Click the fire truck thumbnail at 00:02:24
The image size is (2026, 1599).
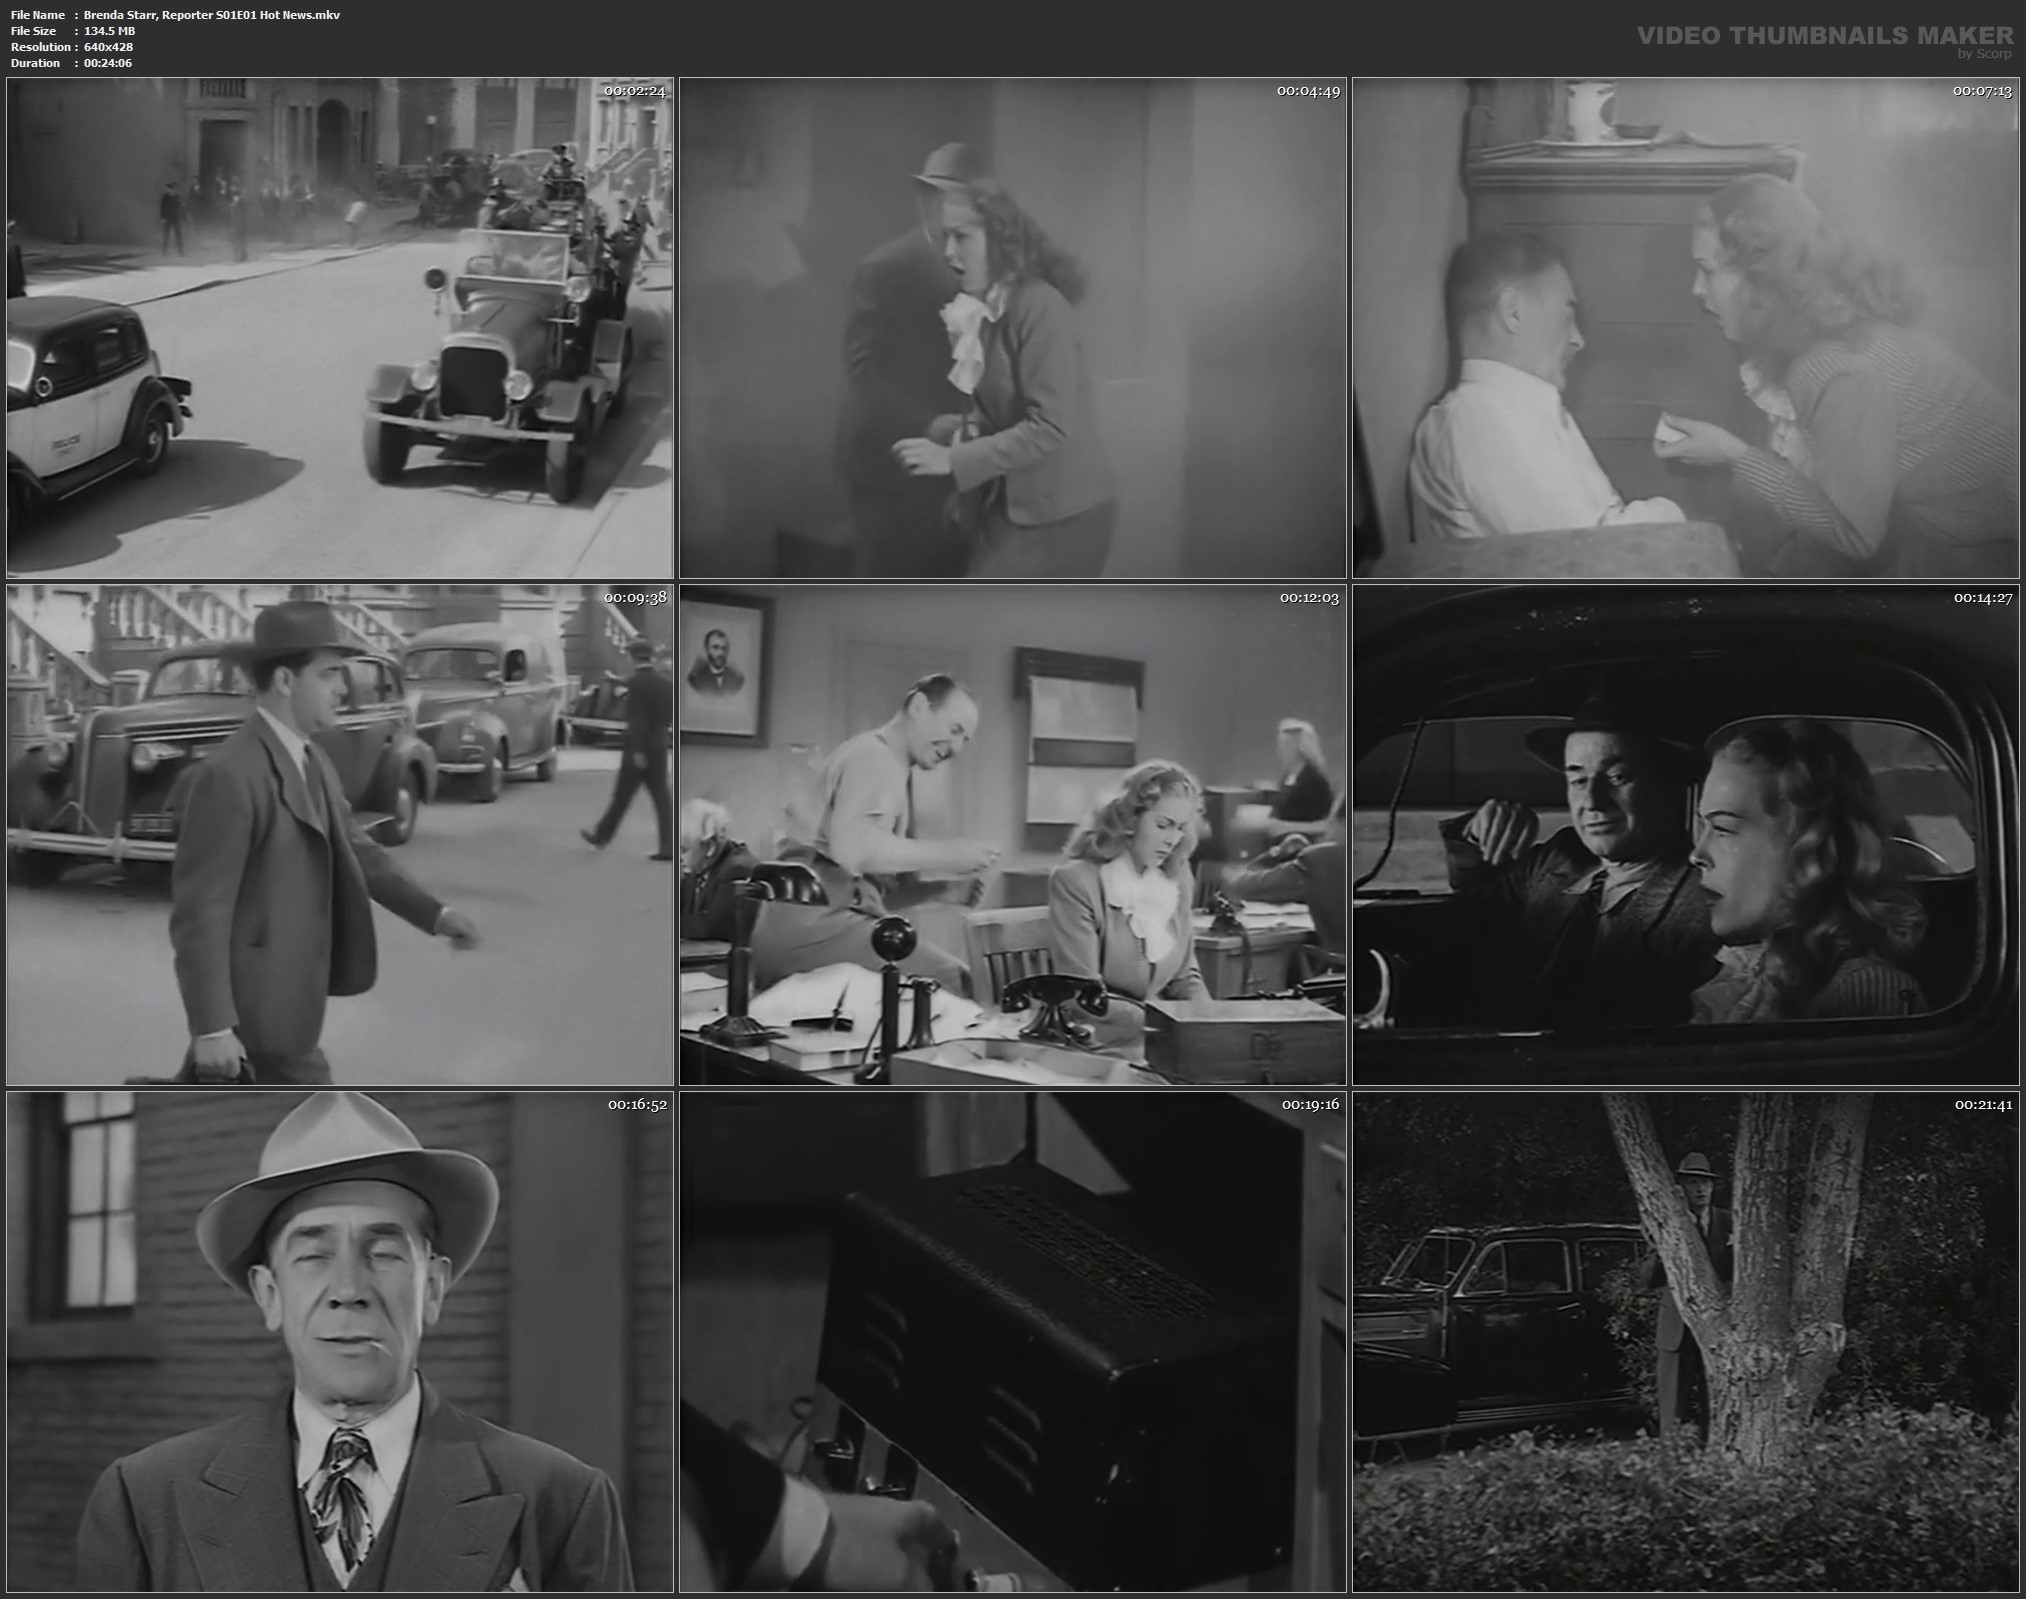click(x=340, y=328)
